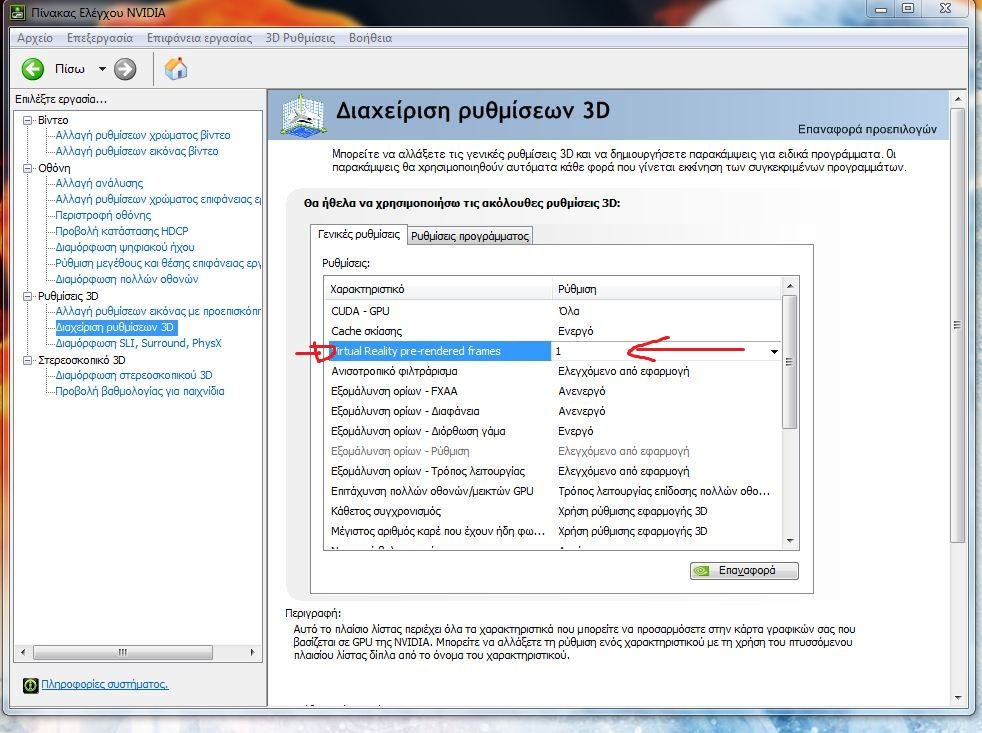Viewport: 982px width, 733px height.
Task: Click the Χαρακτηριστικό column header
Action: tap(438, 289)
